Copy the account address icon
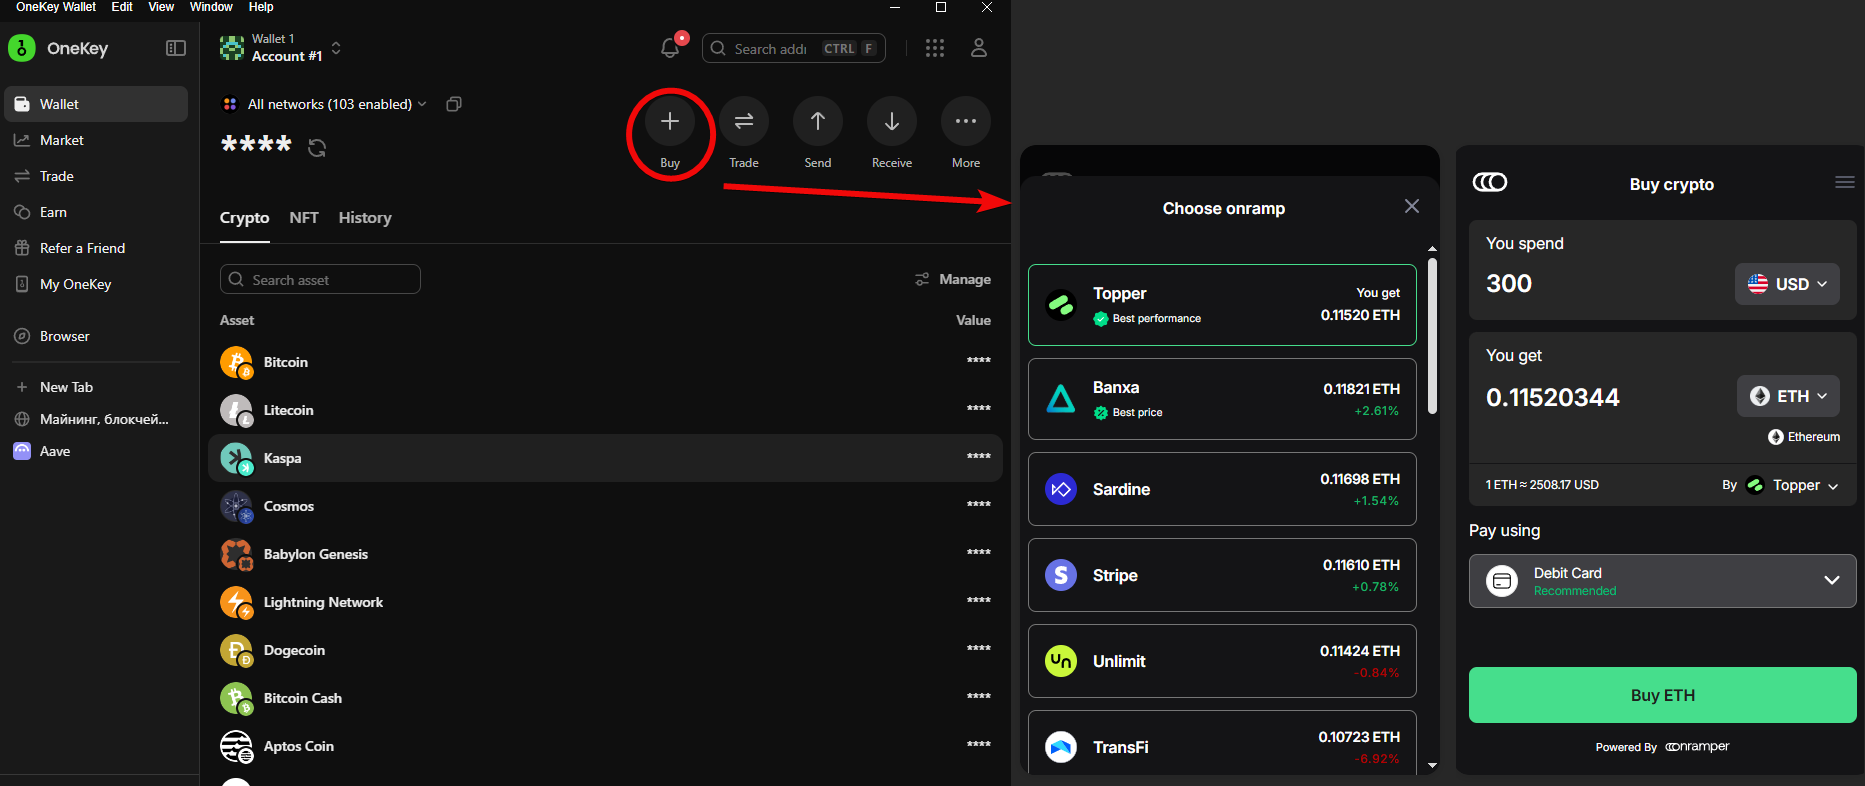 454,104
